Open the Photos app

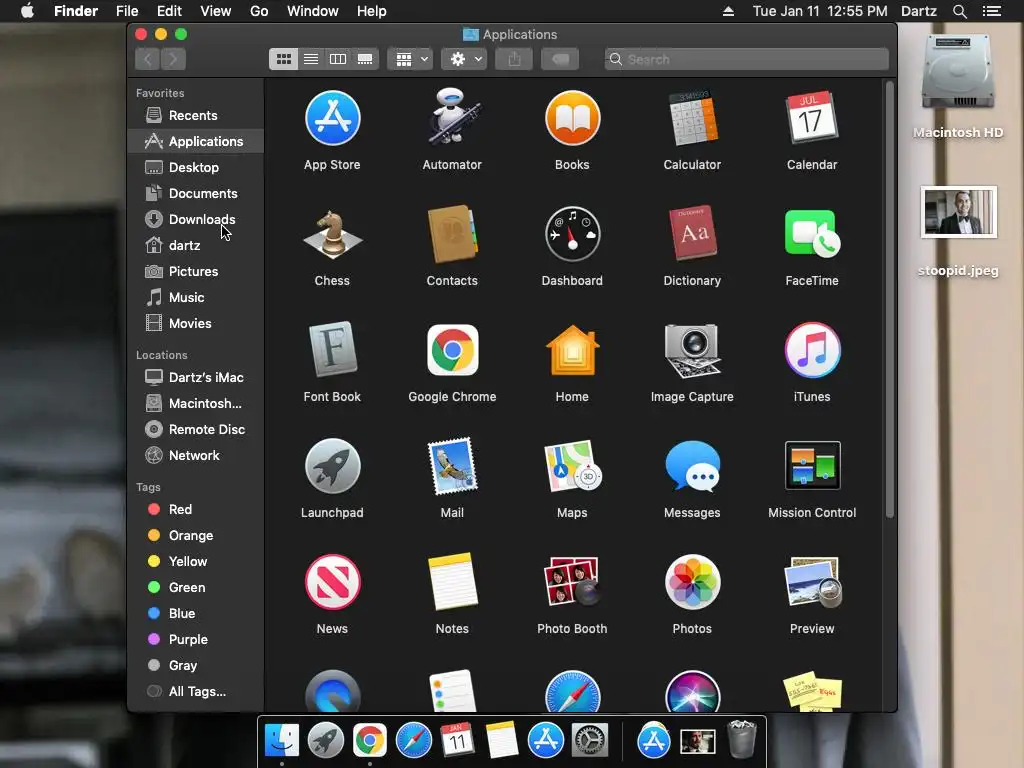(x=692, y=582)
